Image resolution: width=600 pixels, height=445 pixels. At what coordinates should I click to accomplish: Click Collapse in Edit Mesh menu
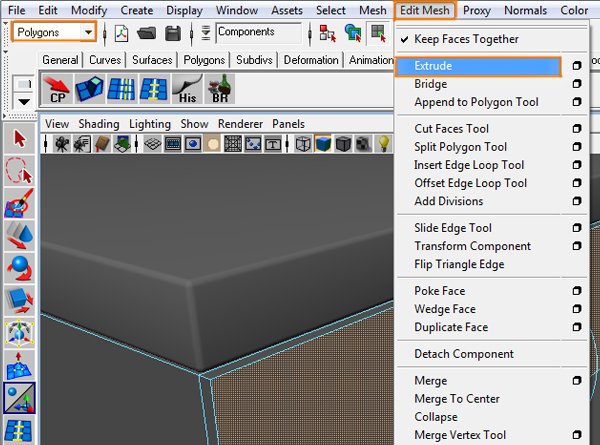coord(436,417)
